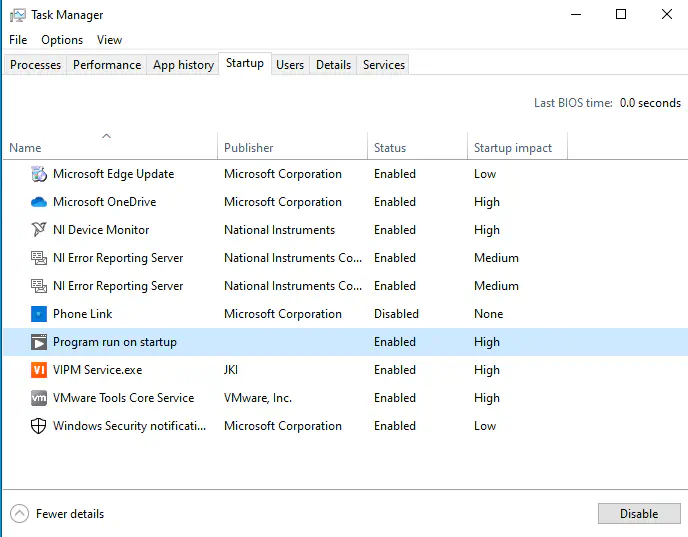Switch to the Services tab

[x=384, y=65]
